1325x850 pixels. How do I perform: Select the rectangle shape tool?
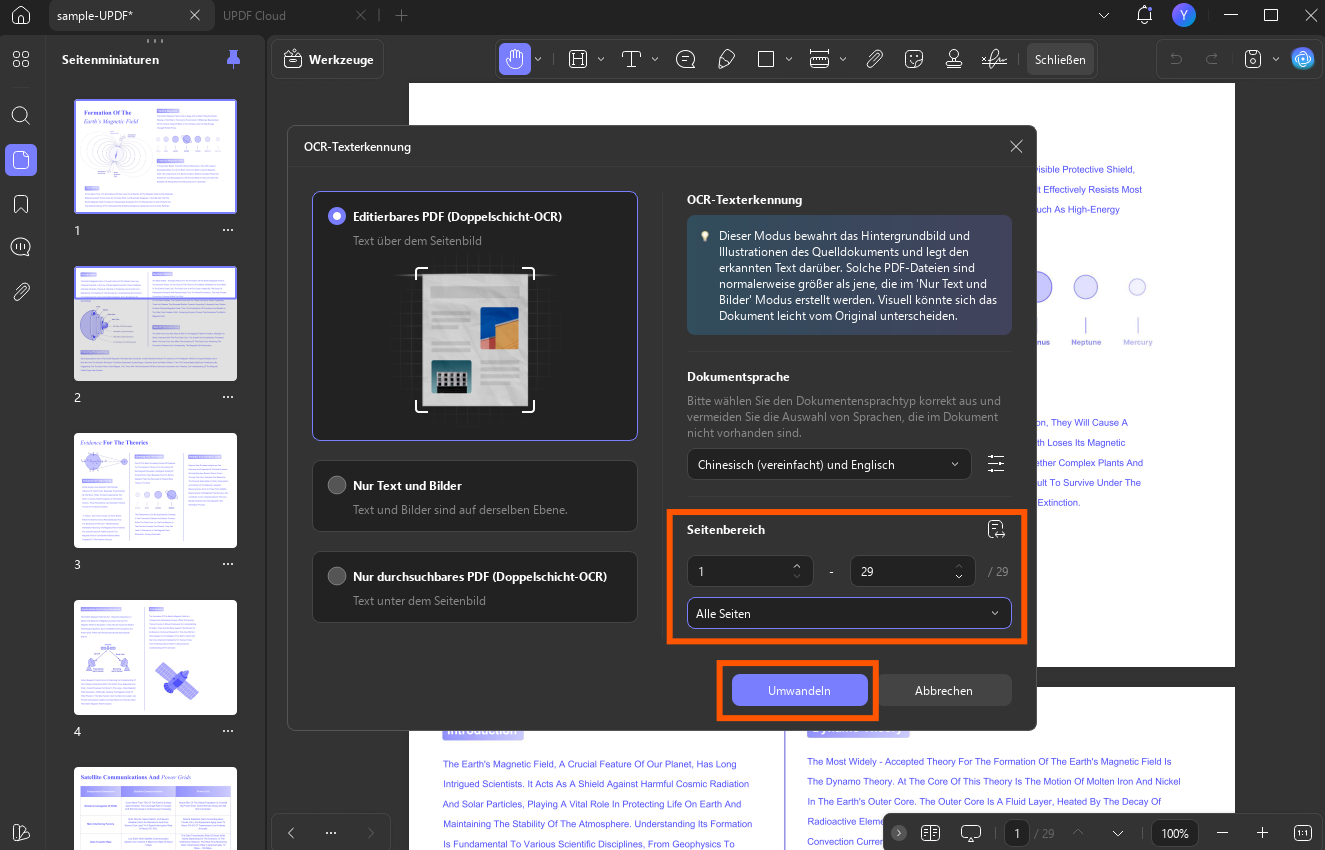pos(766,59)
